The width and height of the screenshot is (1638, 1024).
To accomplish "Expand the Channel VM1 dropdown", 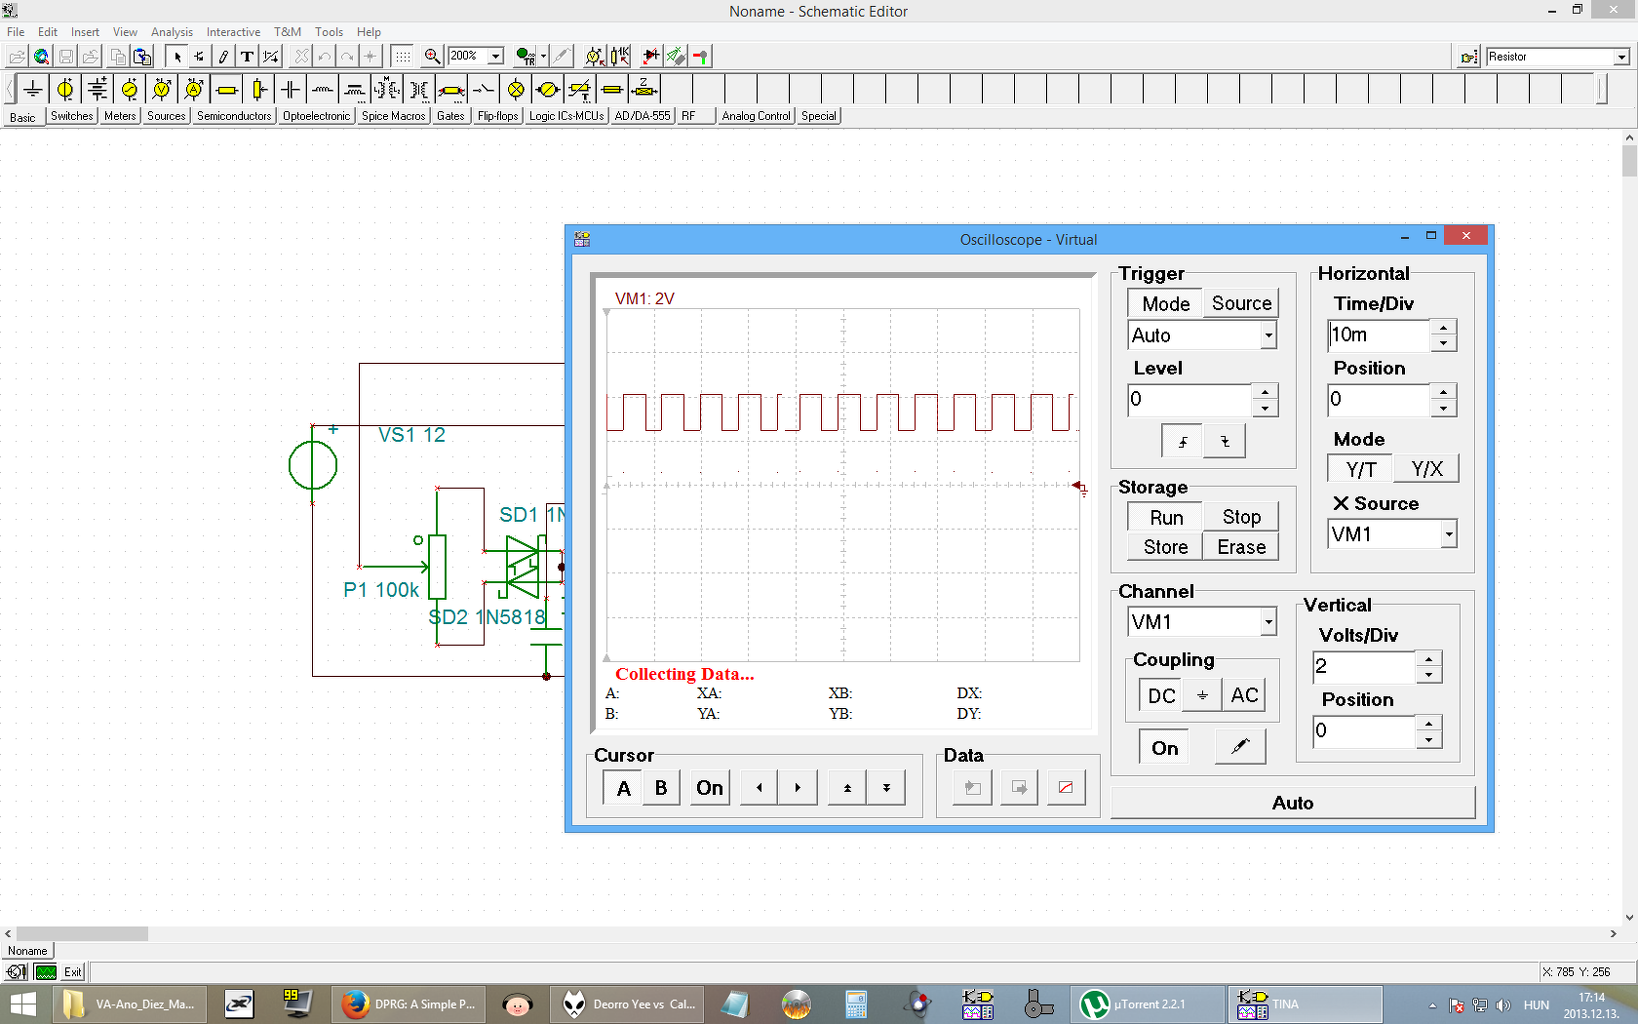I will click(1268, 622).
